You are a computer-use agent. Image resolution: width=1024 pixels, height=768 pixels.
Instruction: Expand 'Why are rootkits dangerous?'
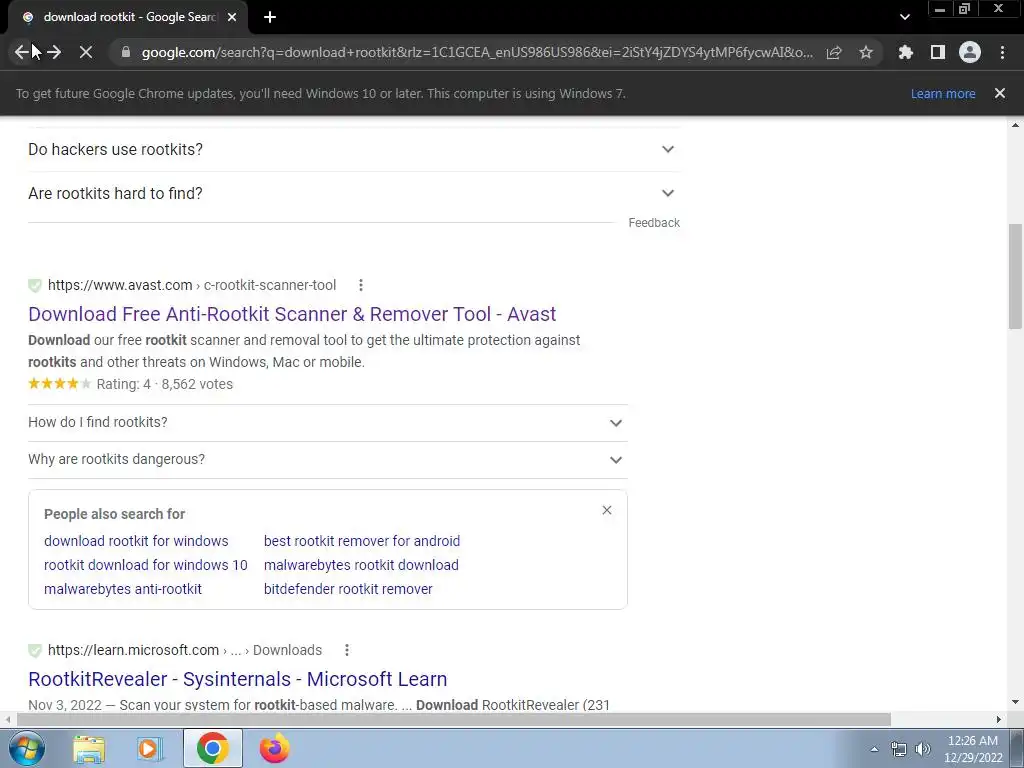click(x=328, y=460)
